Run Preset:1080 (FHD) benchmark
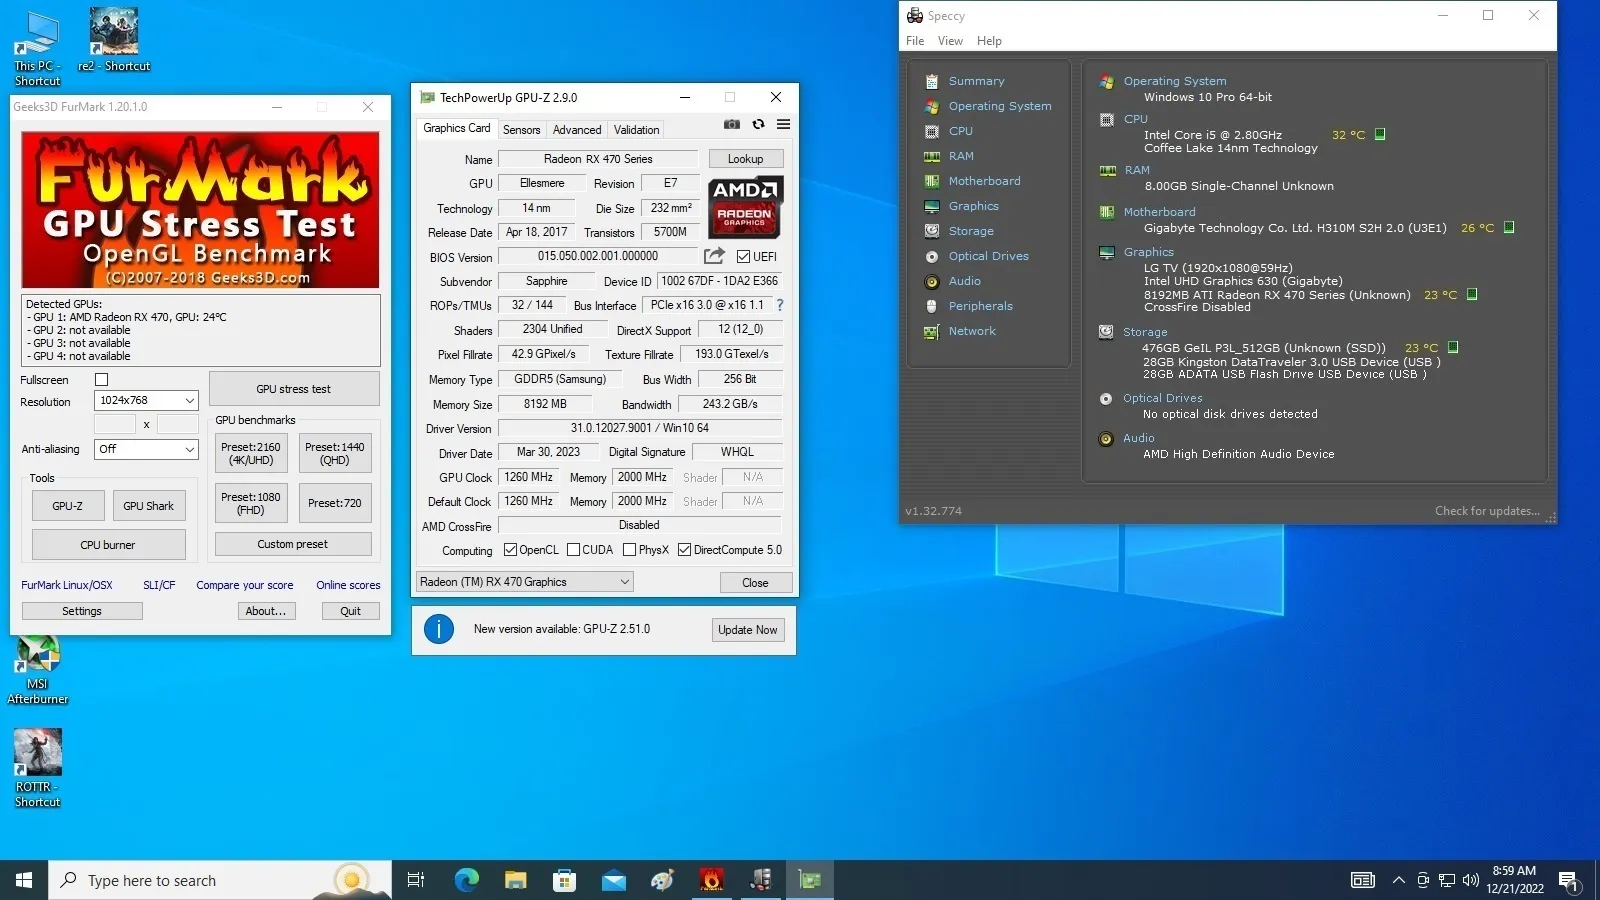The image size is (1600, 900). [251, 503]
